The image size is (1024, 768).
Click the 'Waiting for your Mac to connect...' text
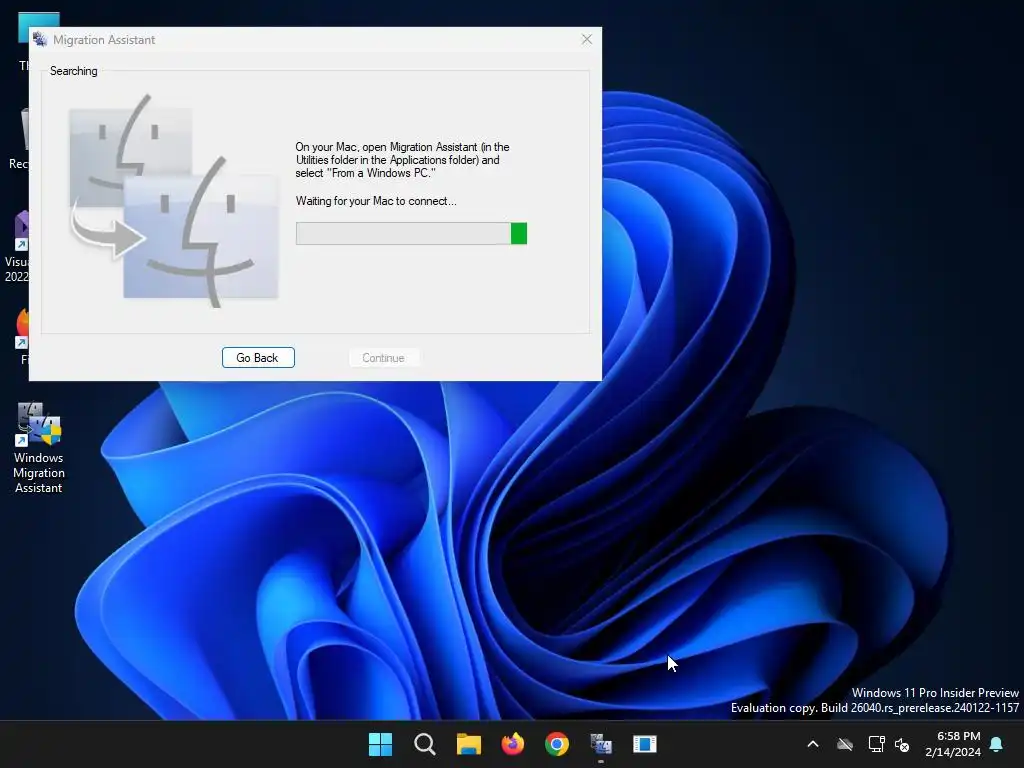376,201
